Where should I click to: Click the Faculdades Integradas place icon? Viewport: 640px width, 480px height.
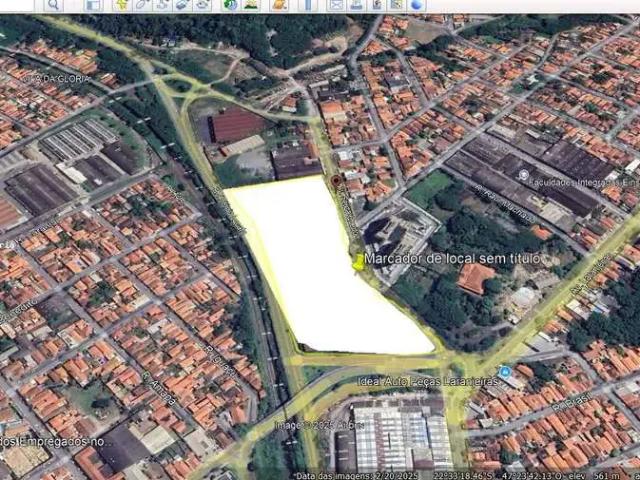(x=523, y=176)
